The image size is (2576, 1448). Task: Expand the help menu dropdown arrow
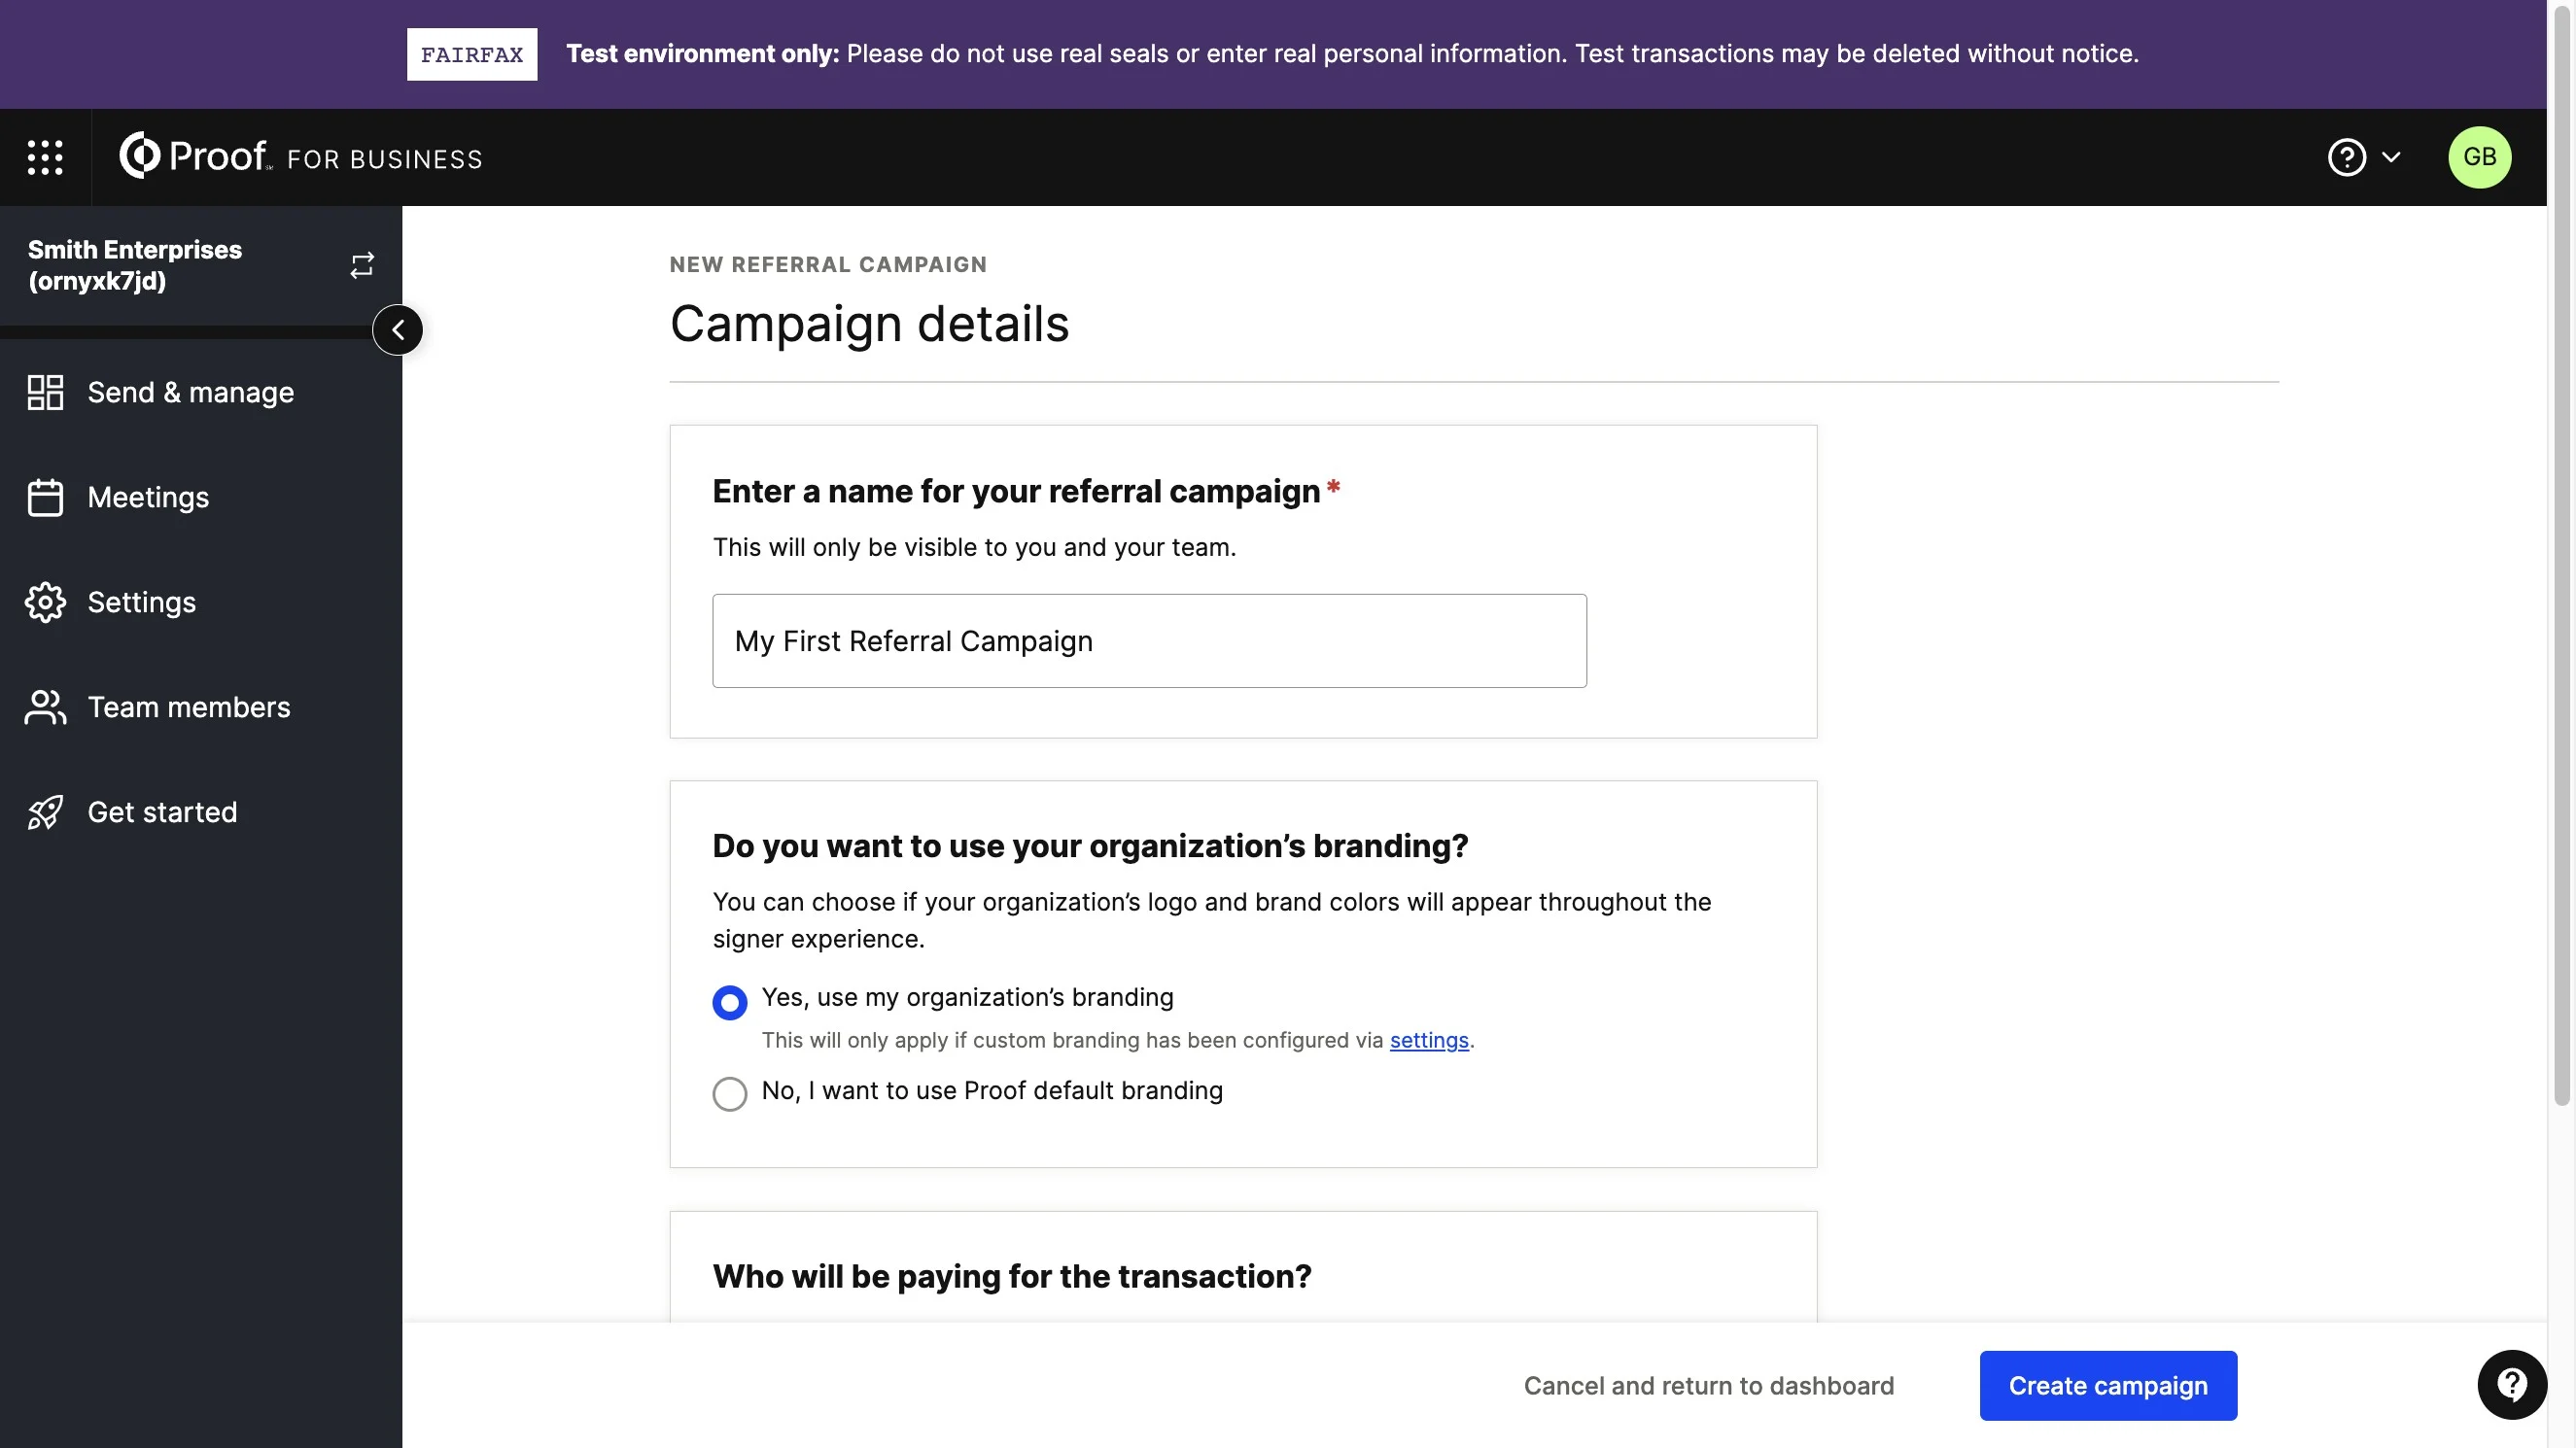coord(2390,157)
